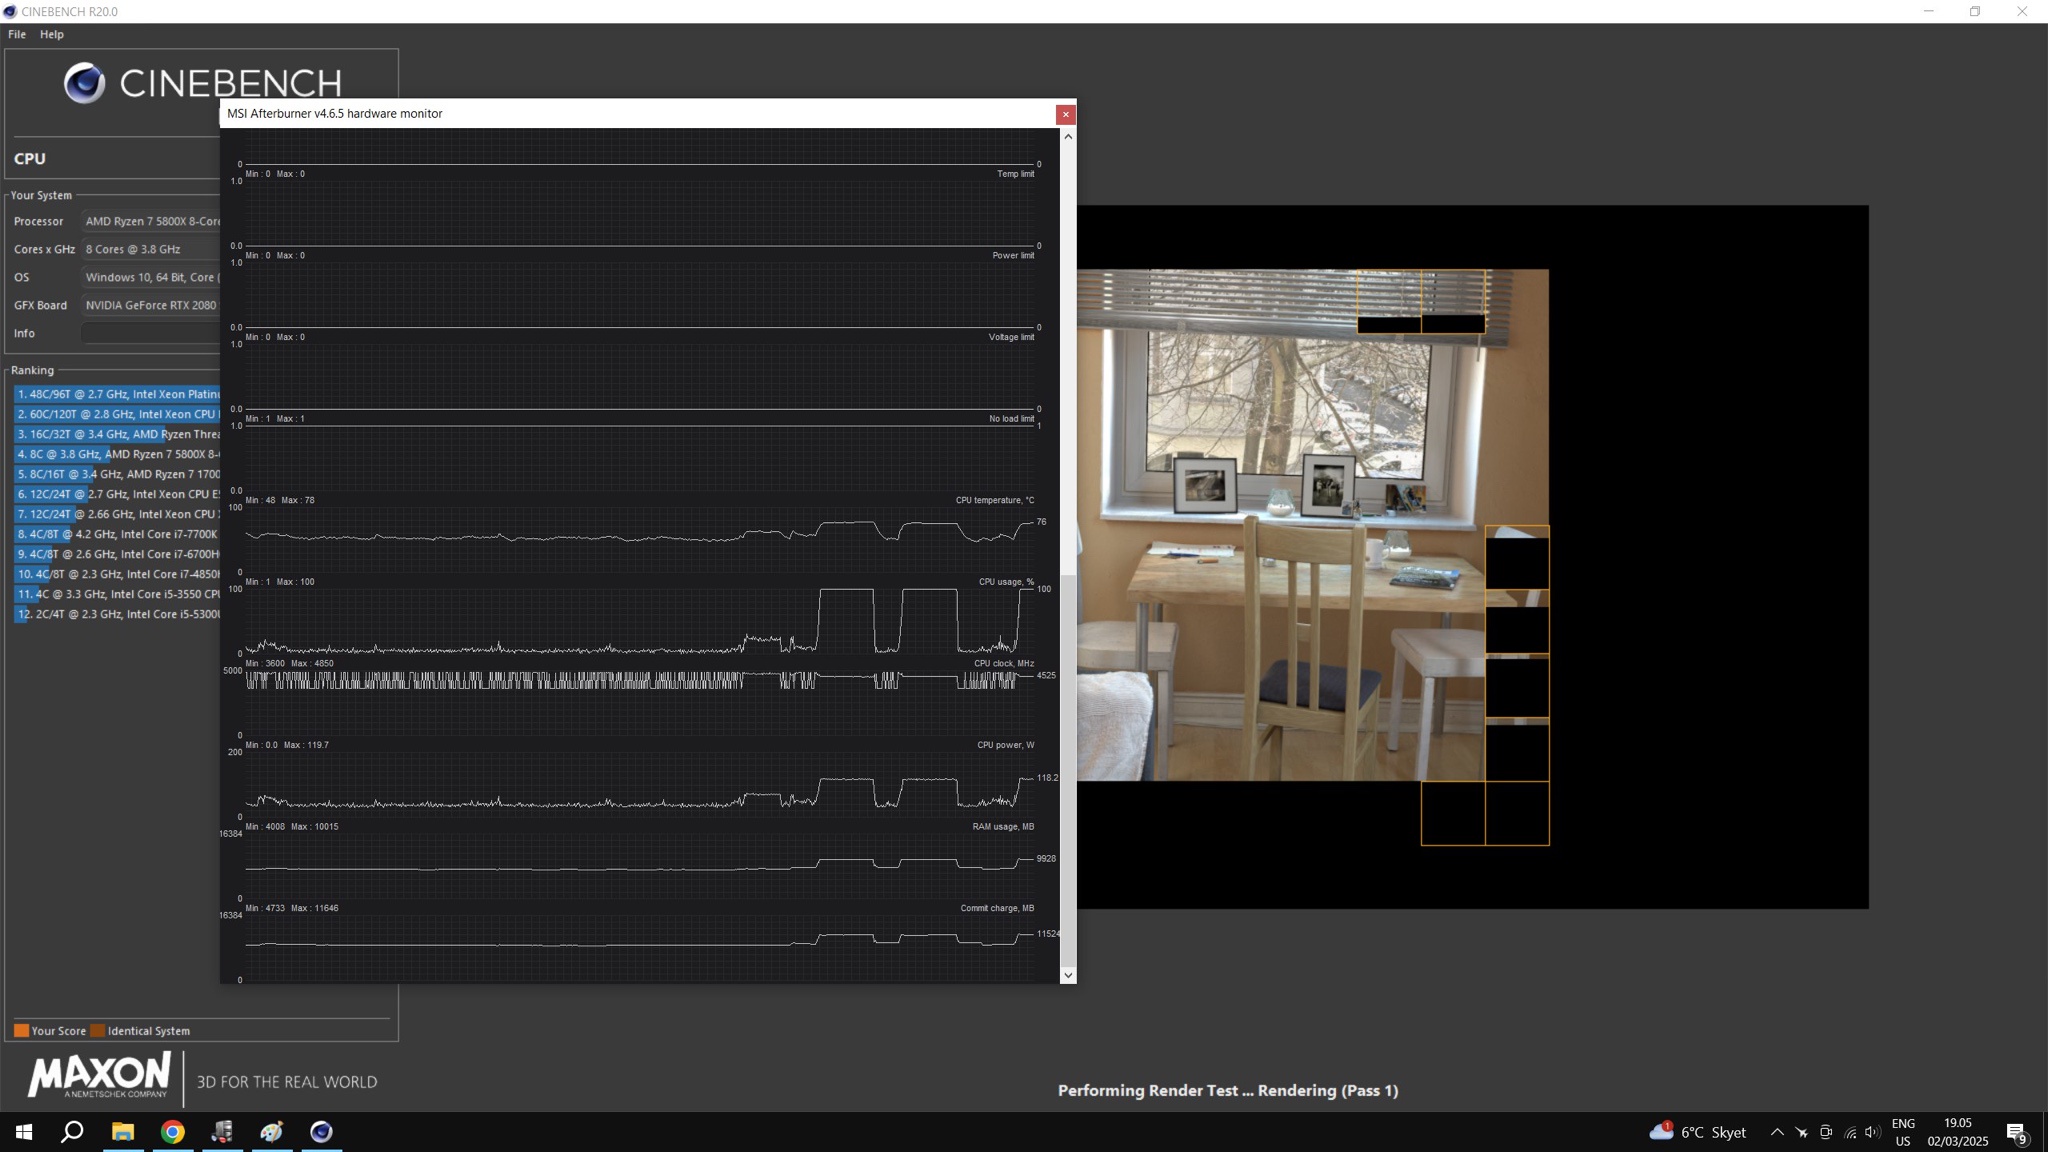The width and height of the screenshot is (2048, 1152).
Task: Click the 'CPU clock, MHz' graph label
Action: (1004, 664)
